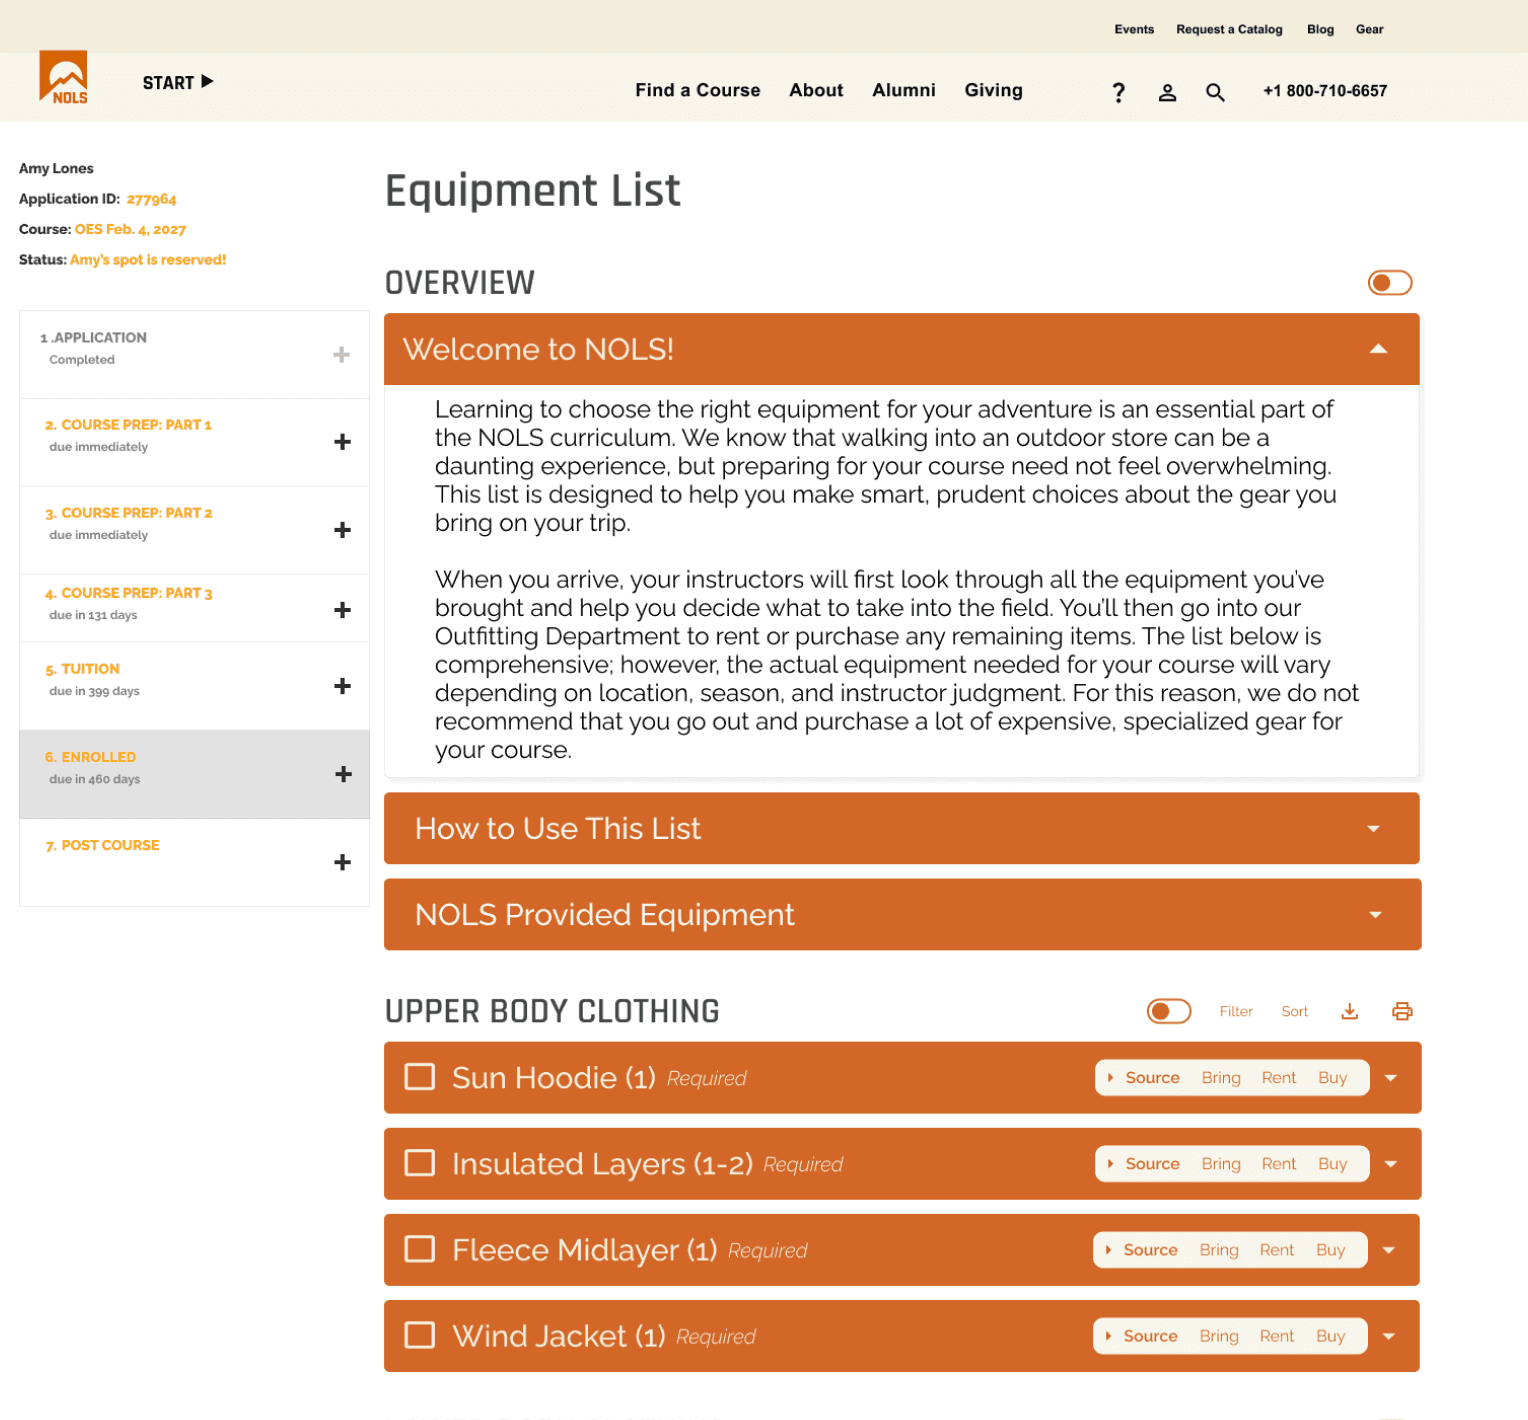Select Buy for Wind Jacket
Viewport: 1528px width, 1420px height.
[x=1330, y=1335]
